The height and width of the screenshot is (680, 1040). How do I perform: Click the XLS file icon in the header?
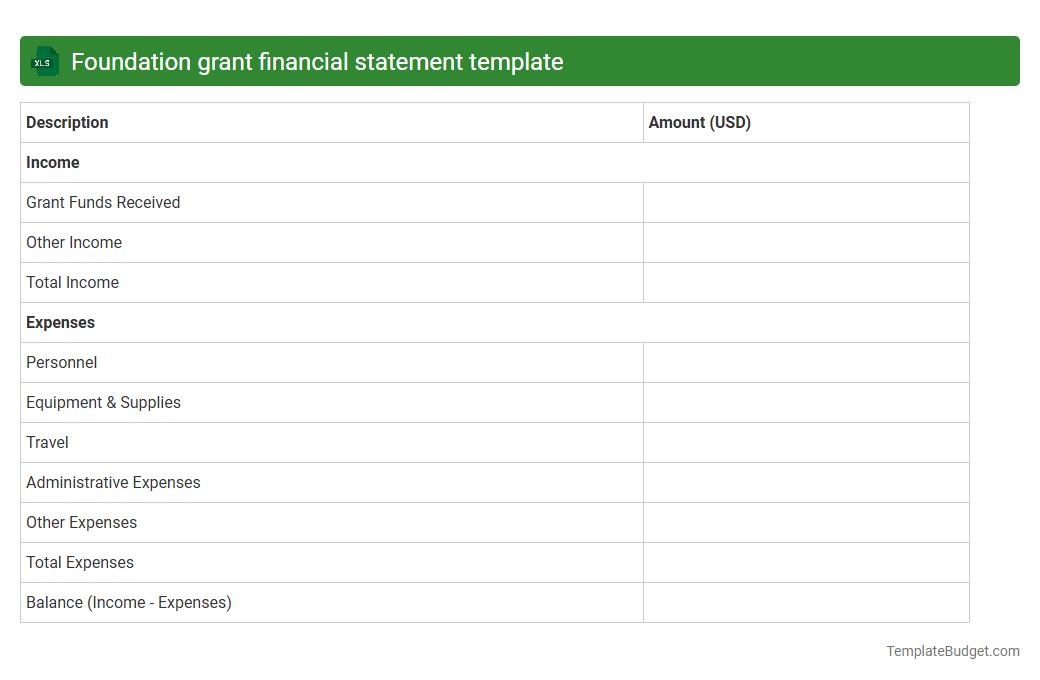[x=44, y=61]
